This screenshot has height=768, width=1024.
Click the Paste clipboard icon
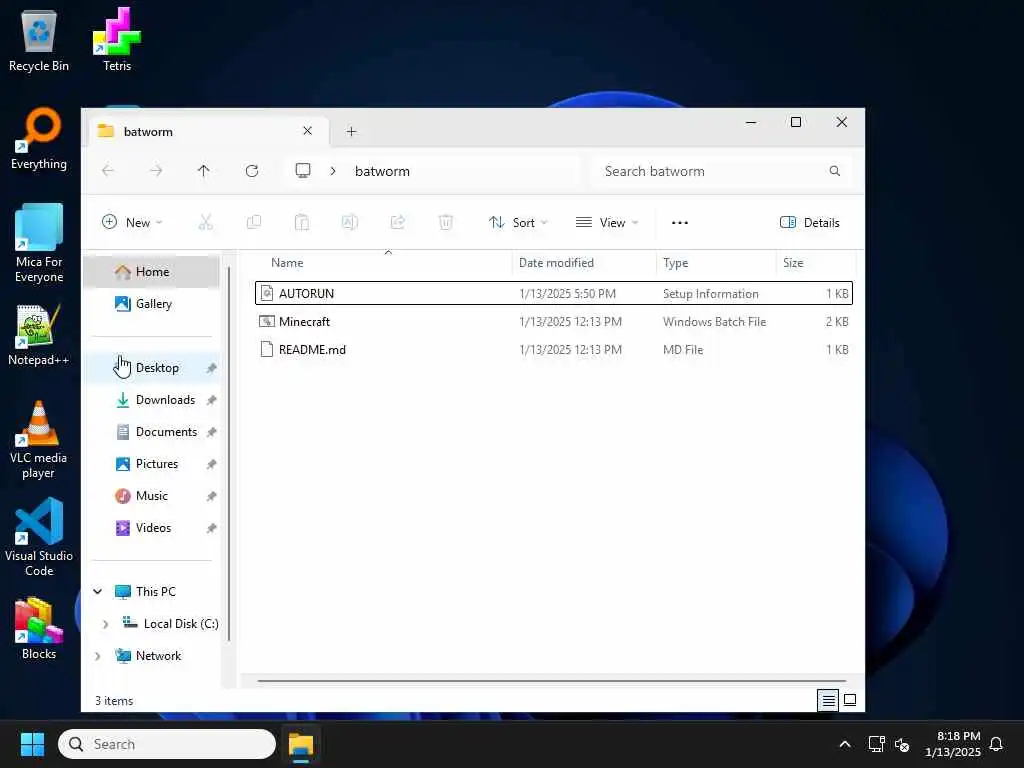point(301,223)
